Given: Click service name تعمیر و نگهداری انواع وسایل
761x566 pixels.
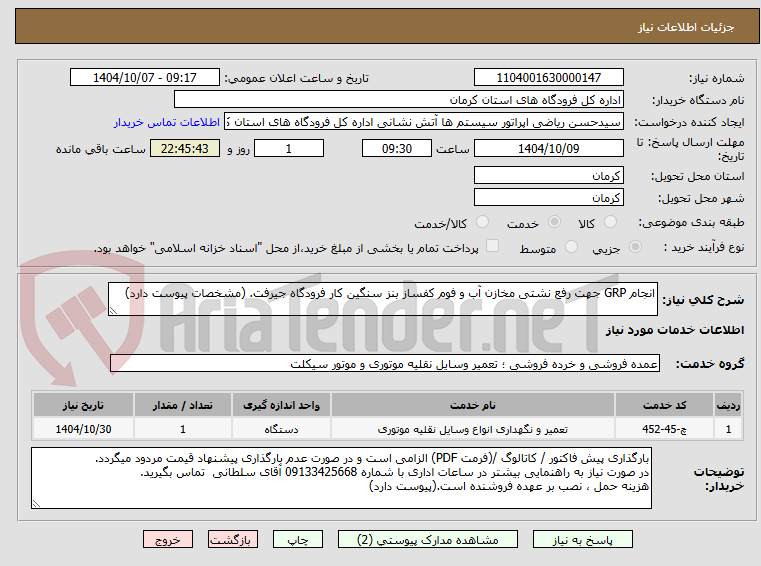Looking at the screenshot, I should click(473, 430).
